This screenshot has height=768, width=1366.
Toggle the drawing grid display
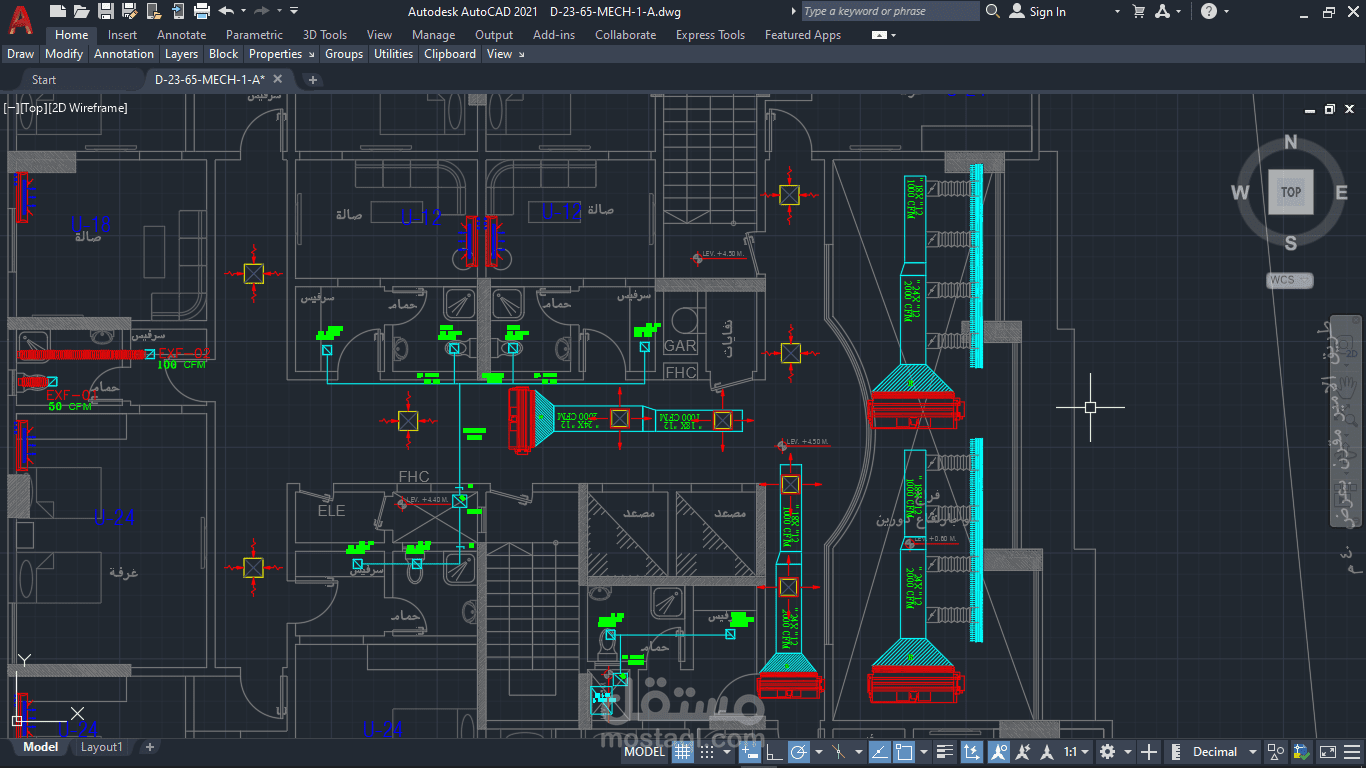pyautogui.click(x=682, y=751)
